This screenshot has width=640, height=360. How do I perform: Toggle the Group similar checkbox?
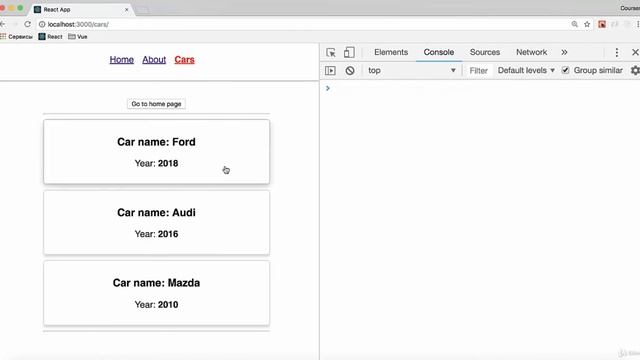[x=565, y=70]
